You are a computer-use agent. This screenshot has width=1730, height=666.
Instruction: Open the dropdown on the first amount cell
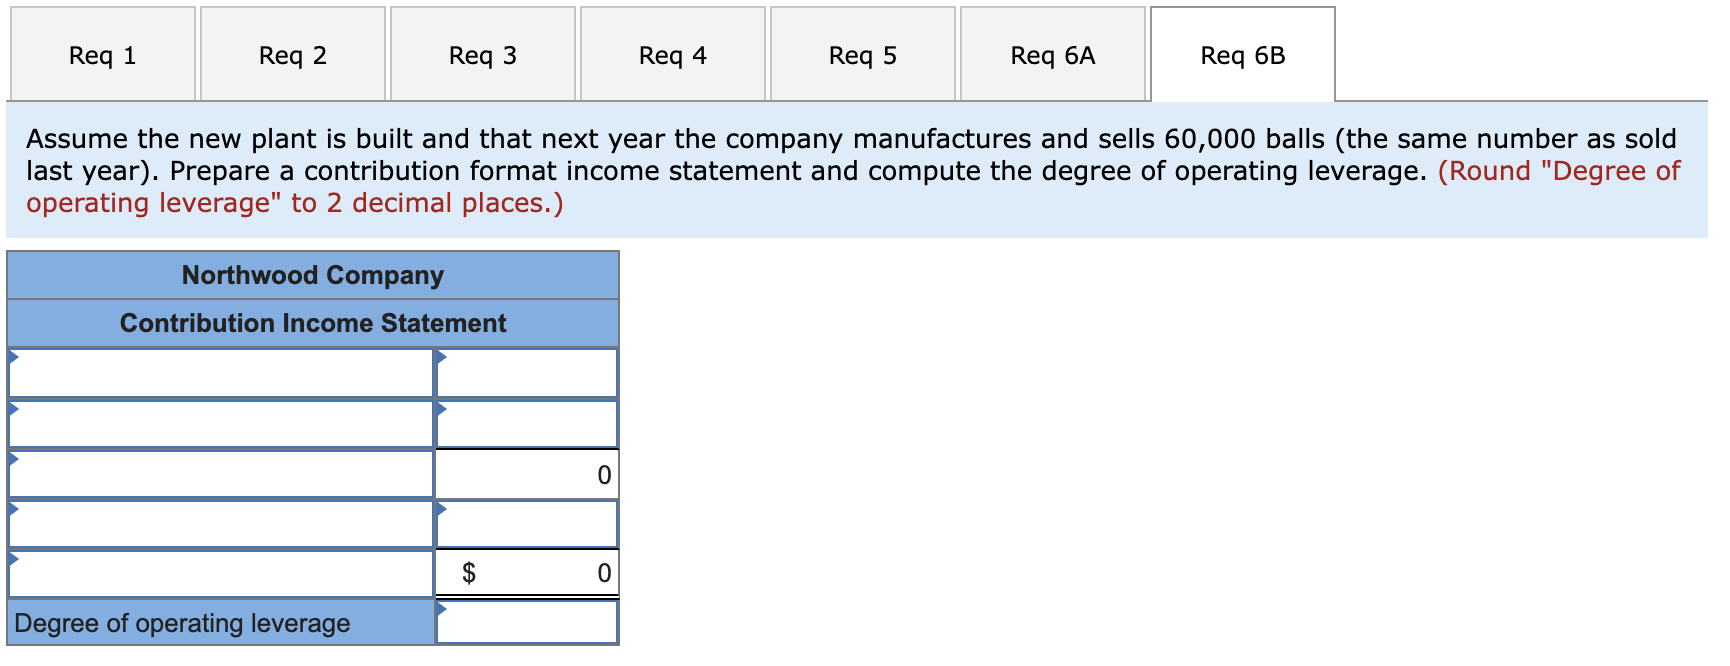440,356
